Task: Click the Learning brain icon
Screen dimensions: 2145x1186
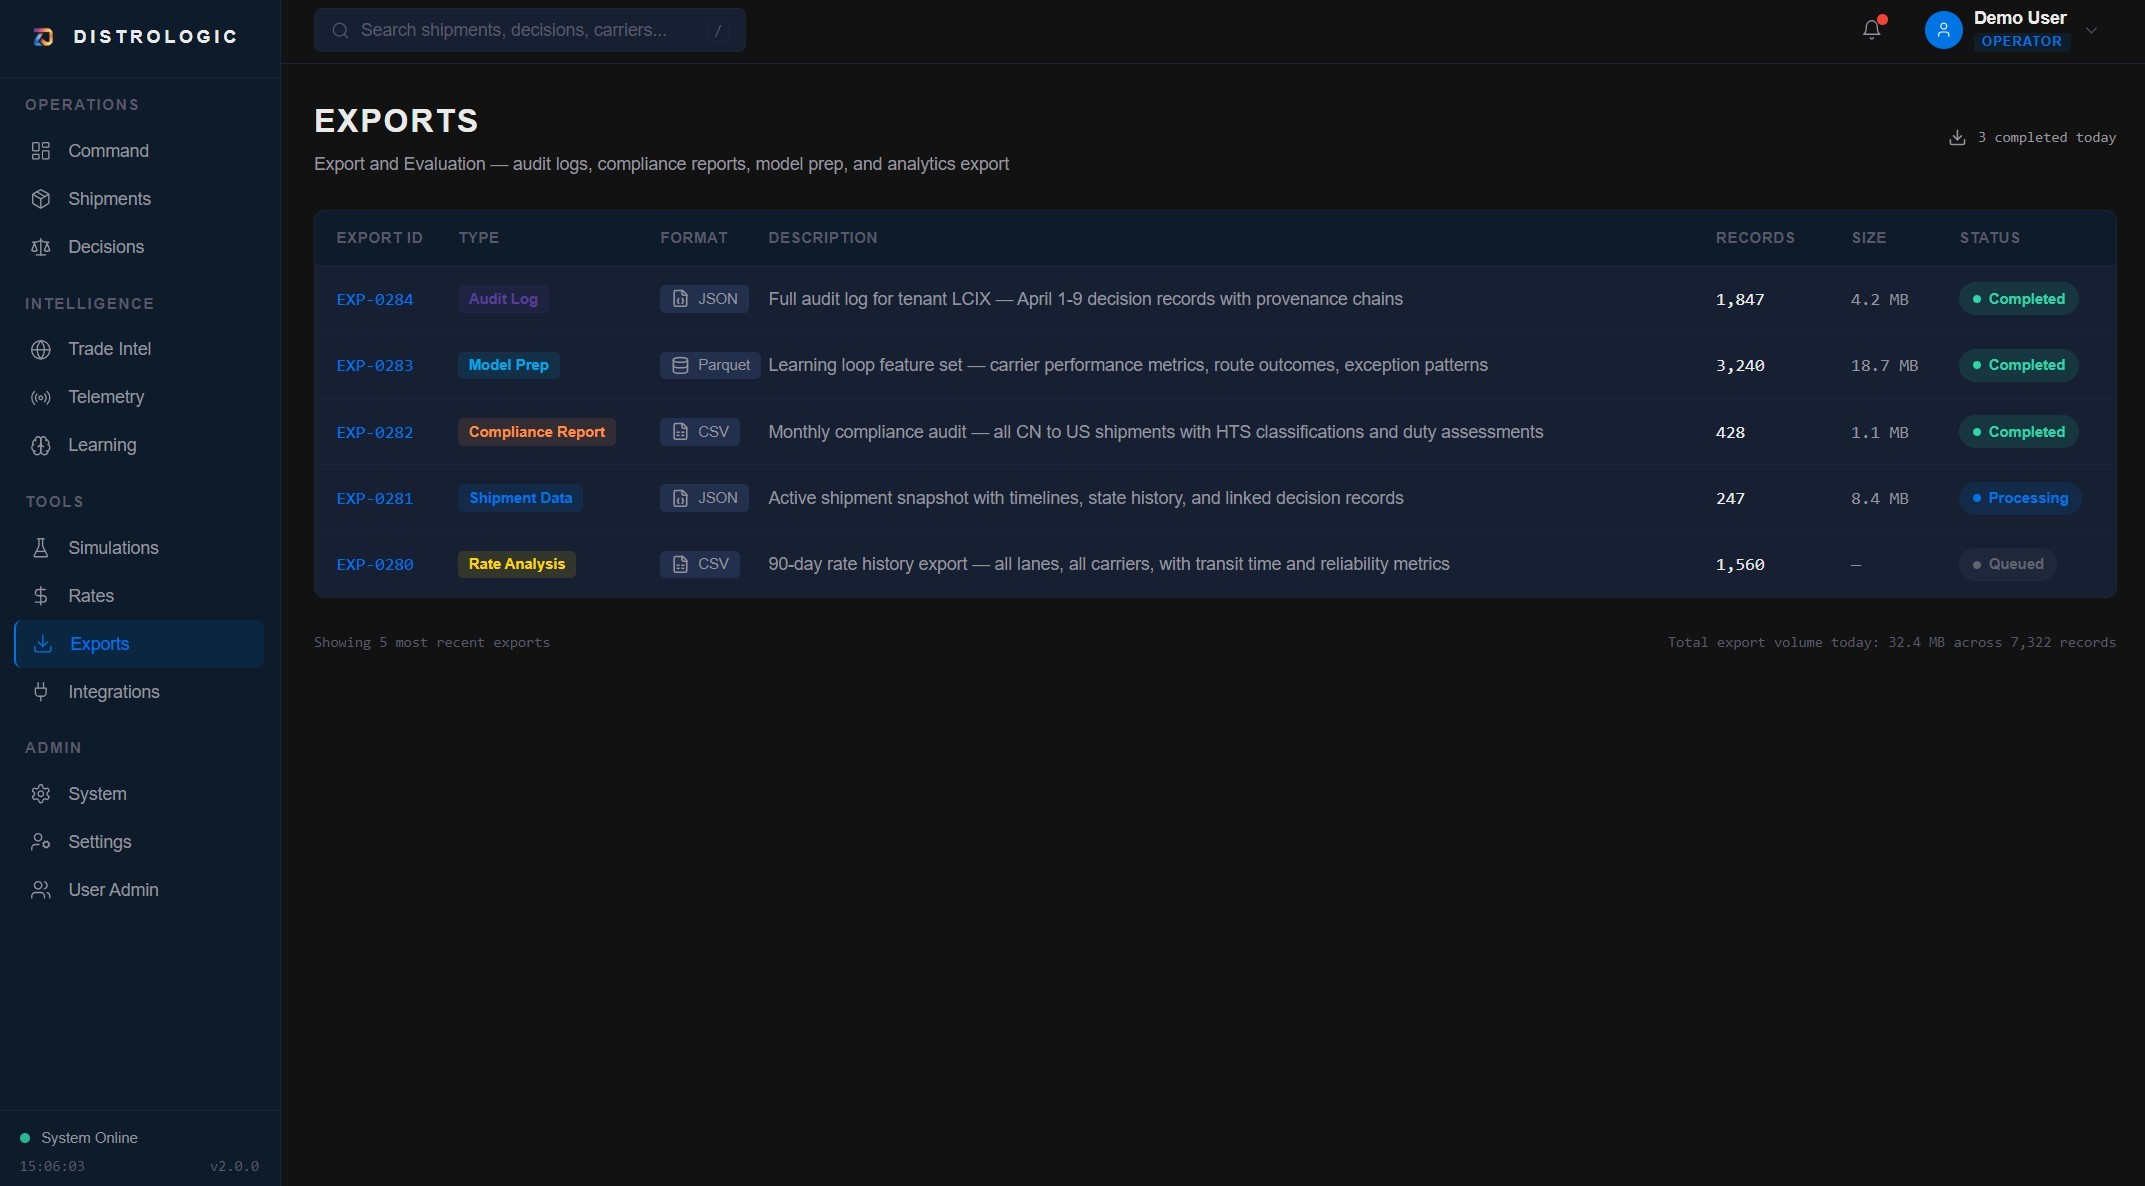Action: pos(41,445)
